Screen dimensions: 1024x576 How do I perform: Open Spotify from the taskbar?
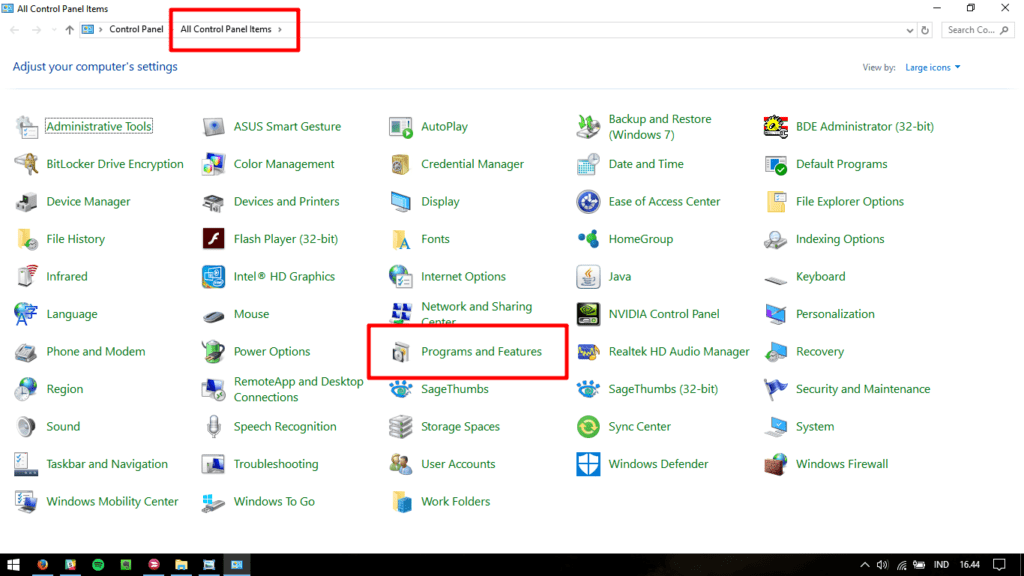(98, 565)
